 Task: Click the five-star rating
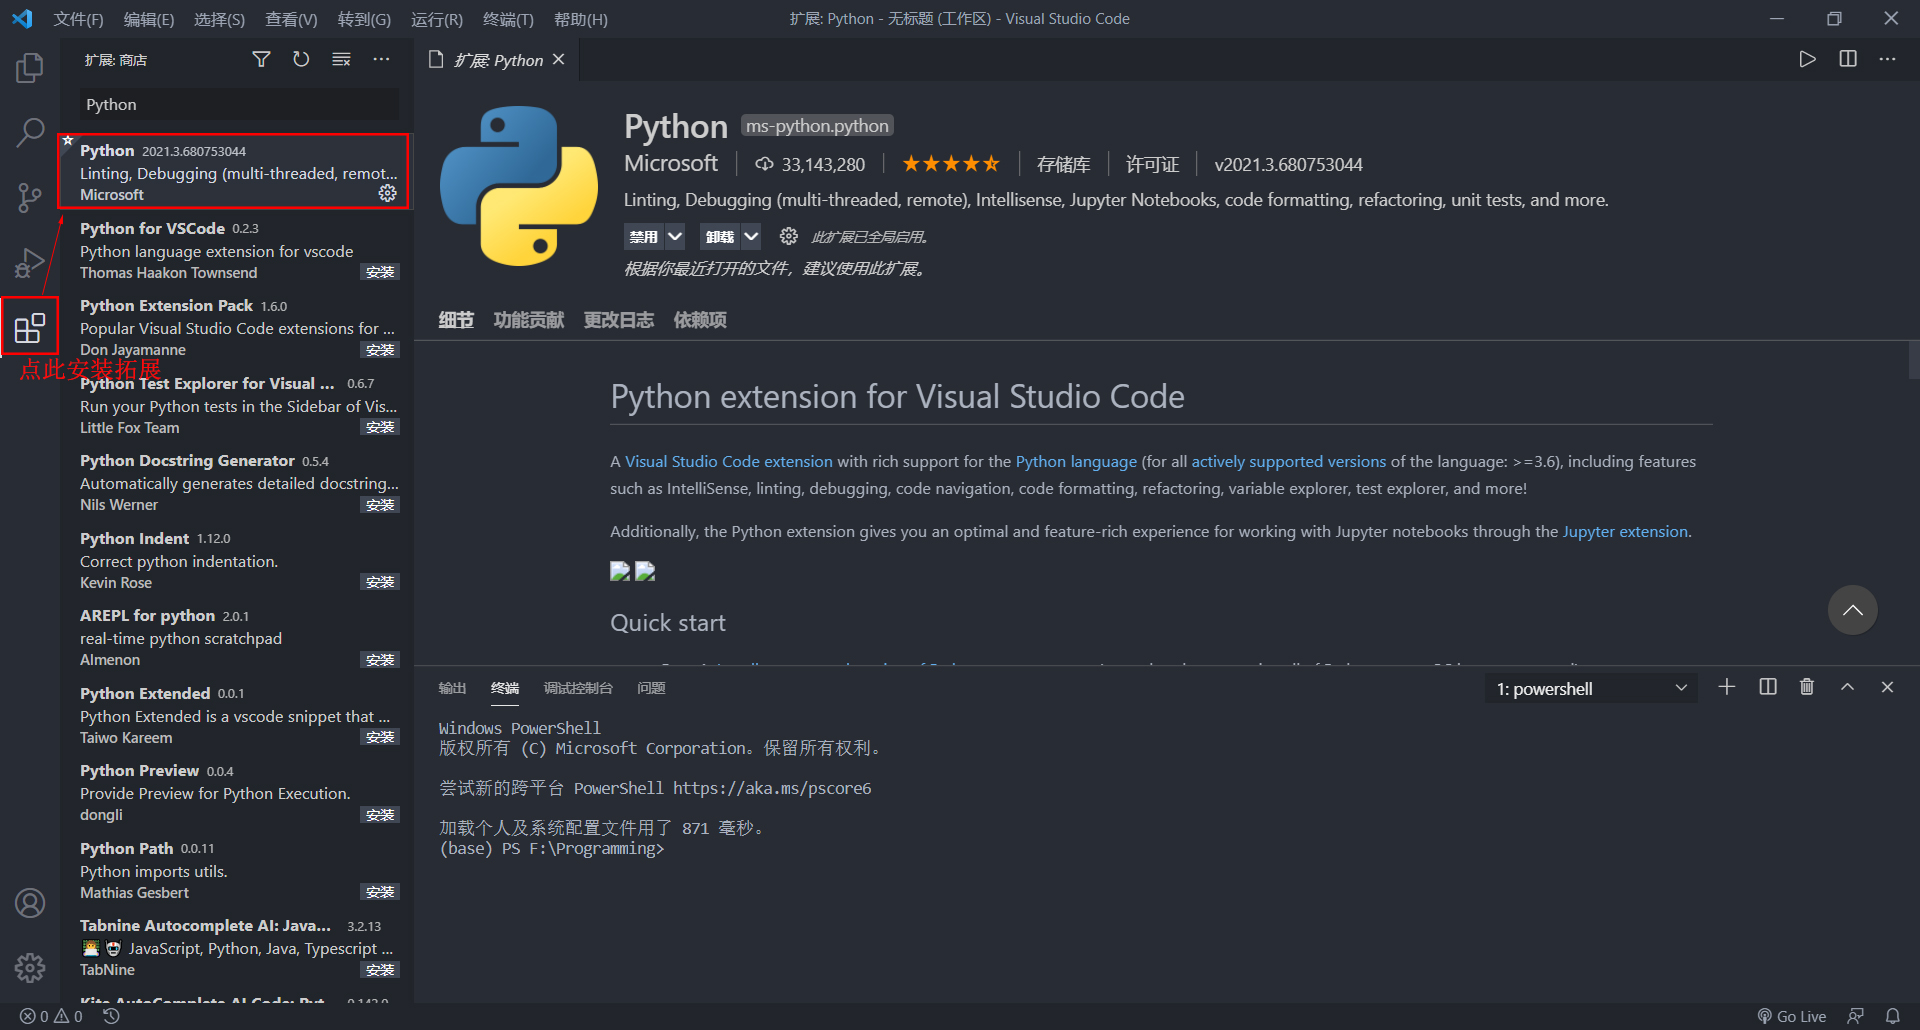[951, 163]
